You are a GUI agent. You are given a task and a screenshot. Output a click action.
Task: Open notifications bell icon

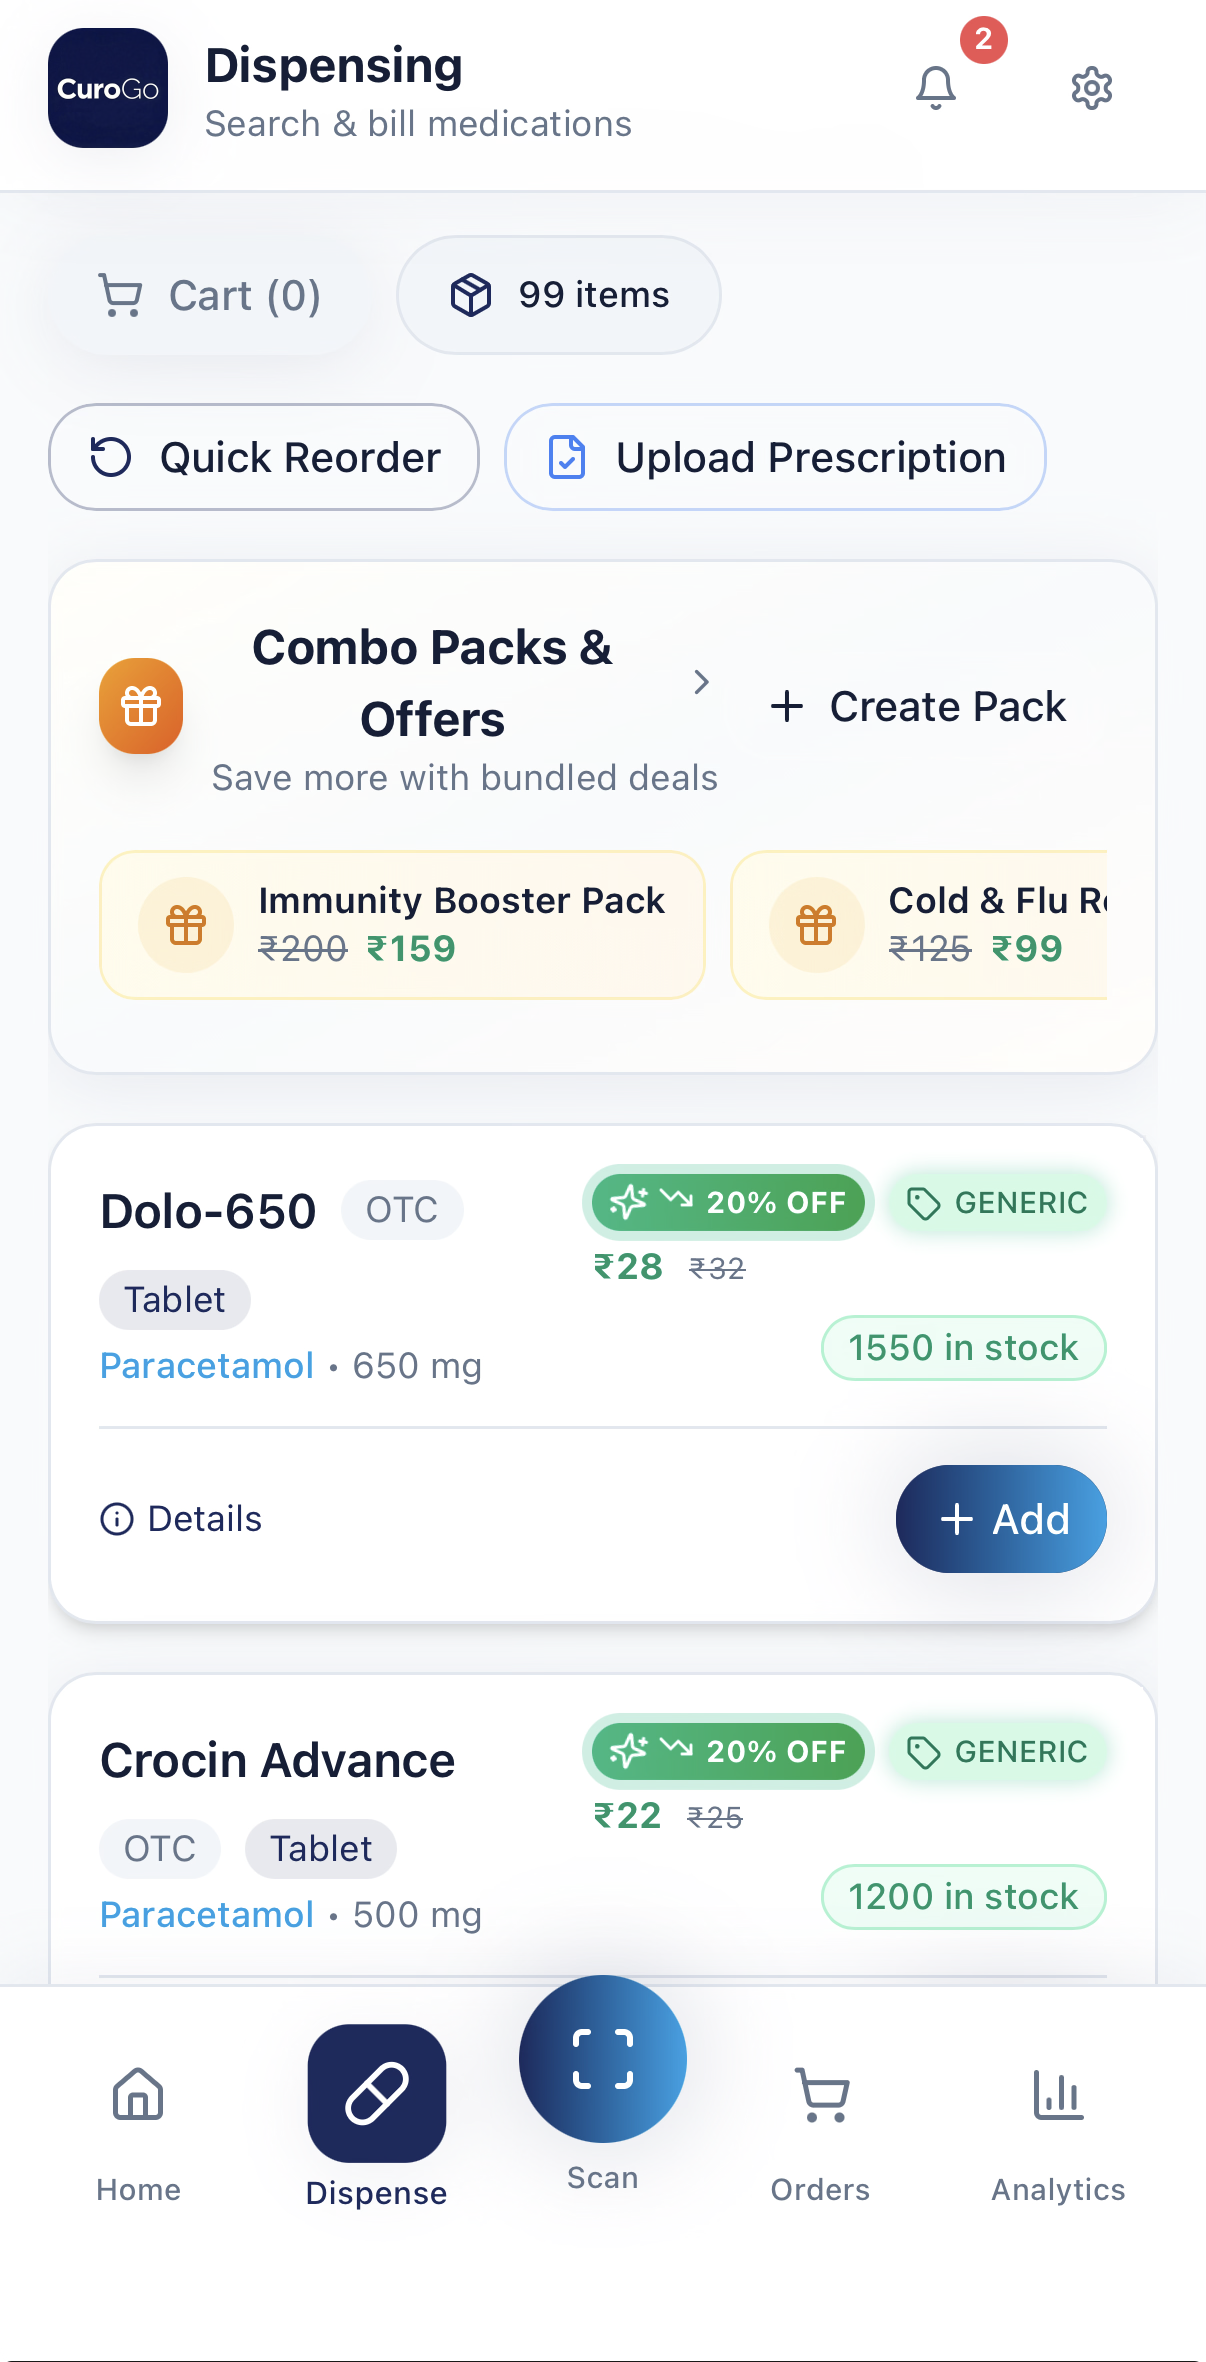(x=936, y=88)
